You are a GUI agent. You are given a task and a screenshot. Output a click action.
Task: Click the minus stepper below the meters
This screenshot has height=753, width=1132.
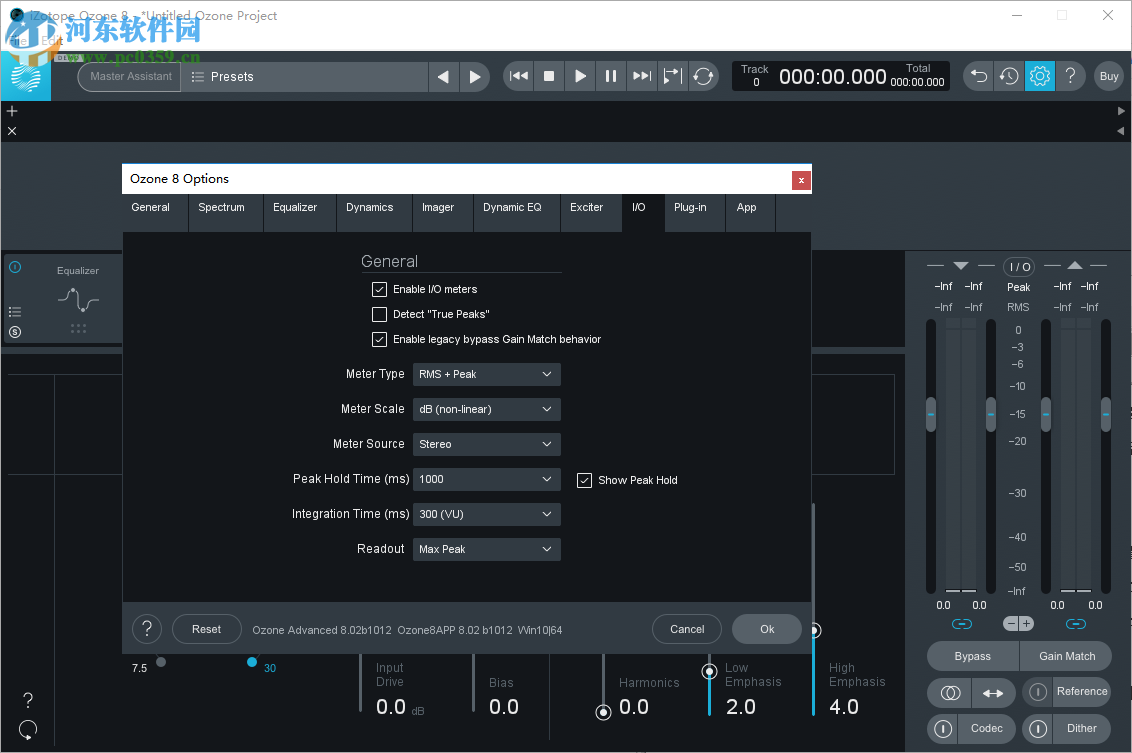(x=1011, y=623)
